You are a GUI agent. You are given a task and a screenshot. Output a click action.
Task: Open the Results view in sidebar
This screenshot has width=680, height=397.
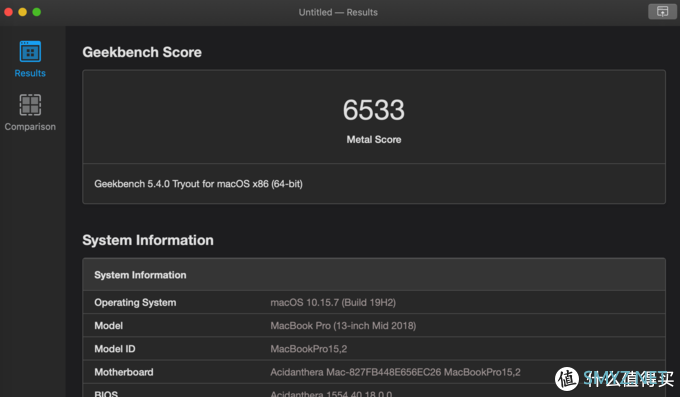[x=30, y=59]
